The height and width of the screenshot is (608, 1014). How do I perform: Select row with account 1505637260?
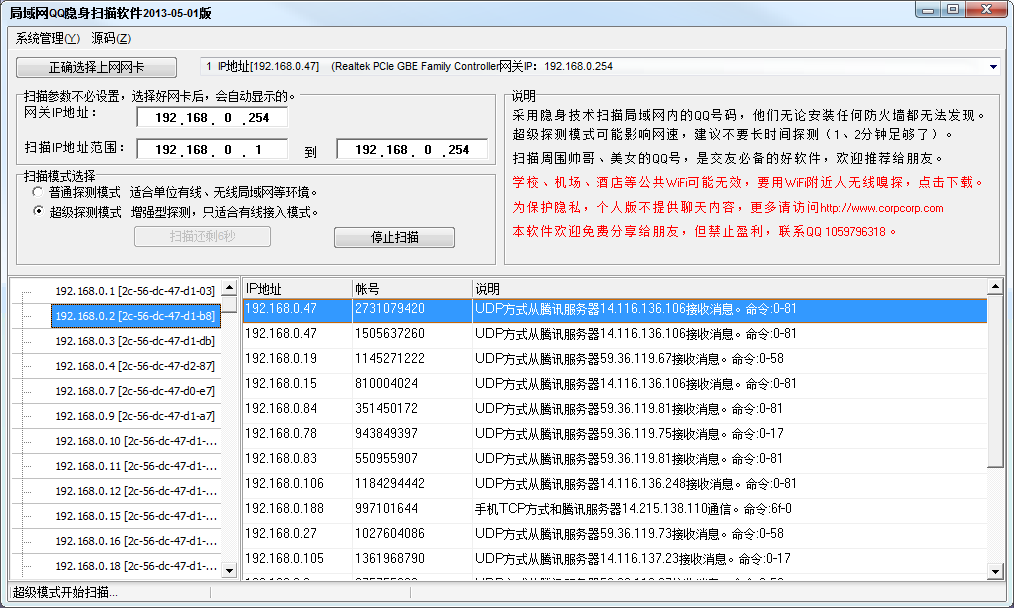(x=615, y=334)
